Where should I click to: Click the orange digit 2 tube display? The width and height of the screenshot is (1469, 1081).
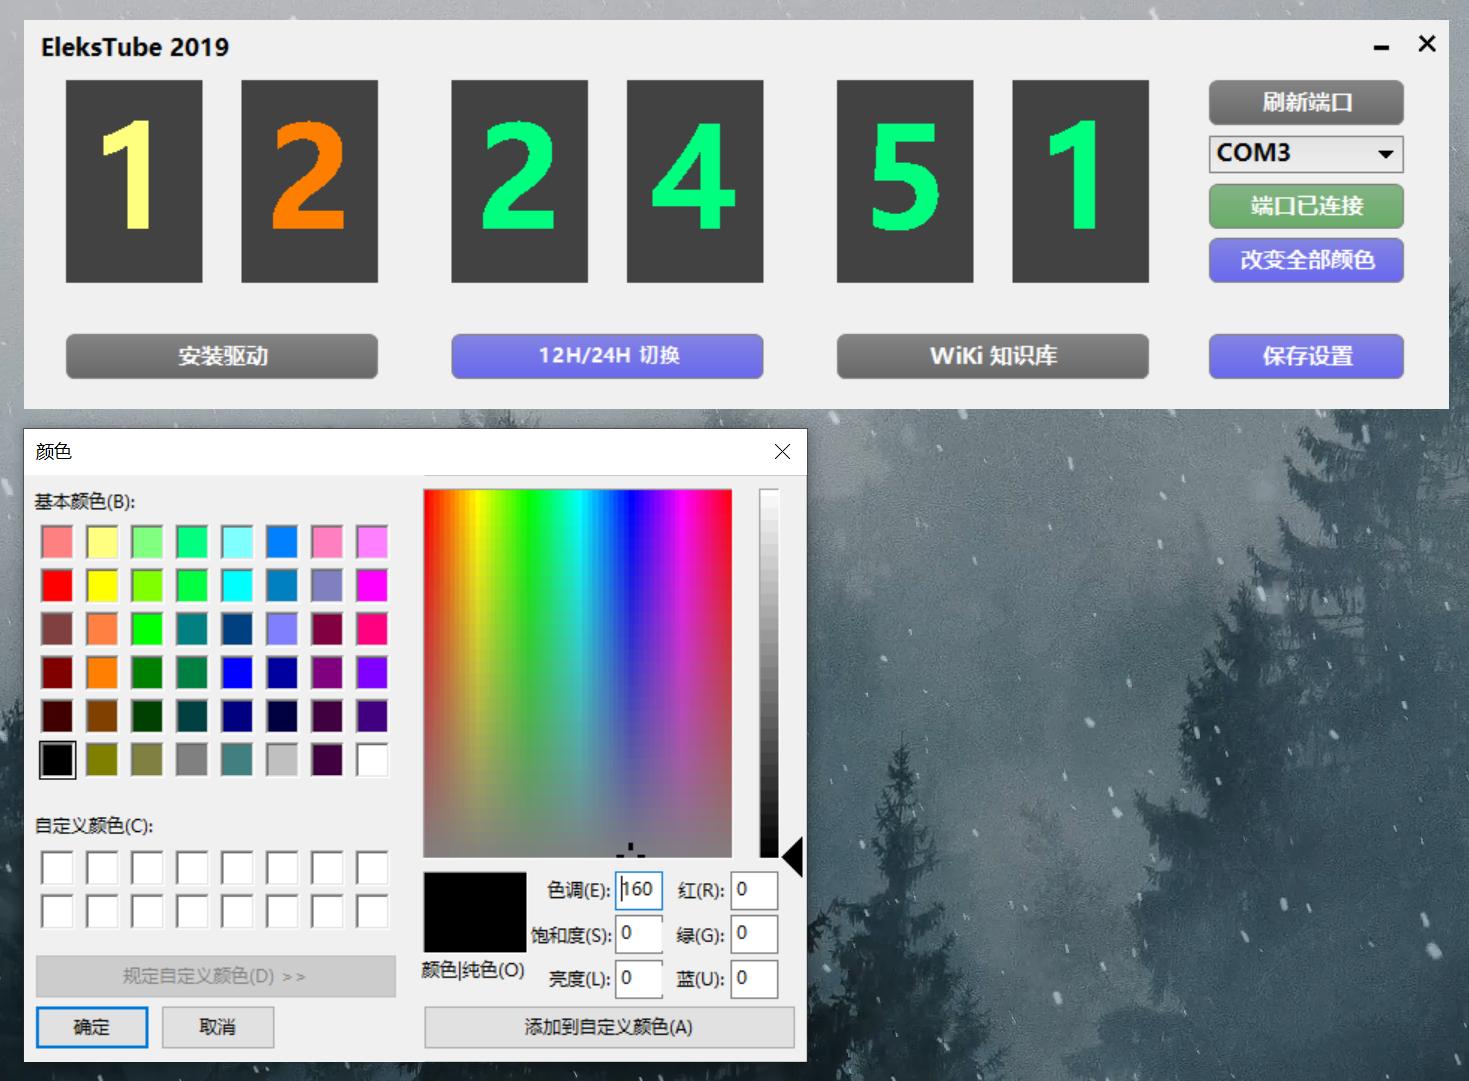(309, 181)
